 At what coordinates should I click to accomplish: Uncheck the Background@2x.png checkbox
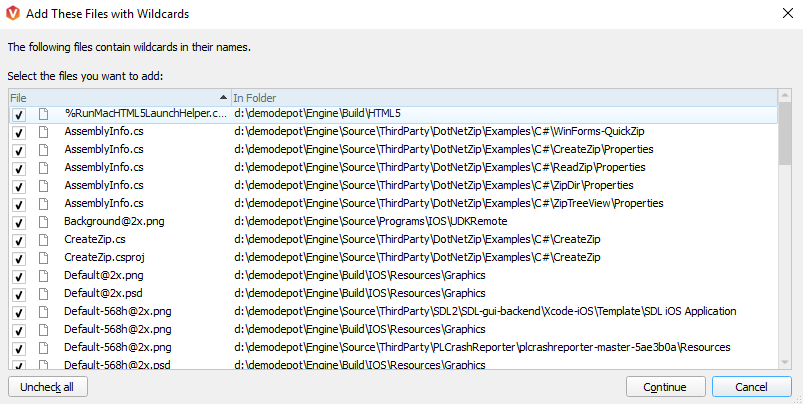tap(19, 223)
